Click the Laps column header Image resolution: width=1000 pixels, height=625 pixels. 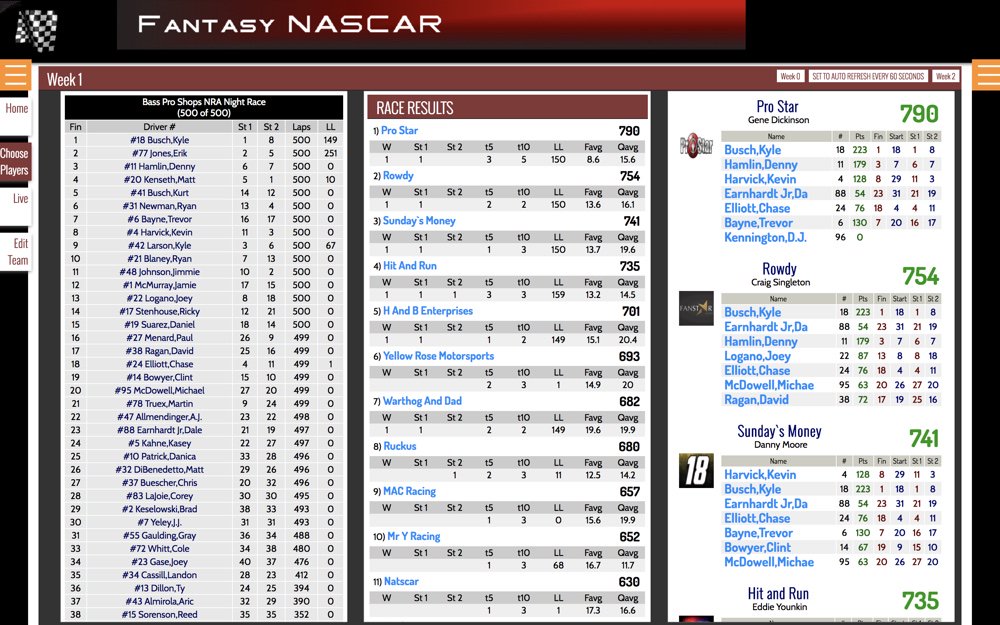point(301,127)
